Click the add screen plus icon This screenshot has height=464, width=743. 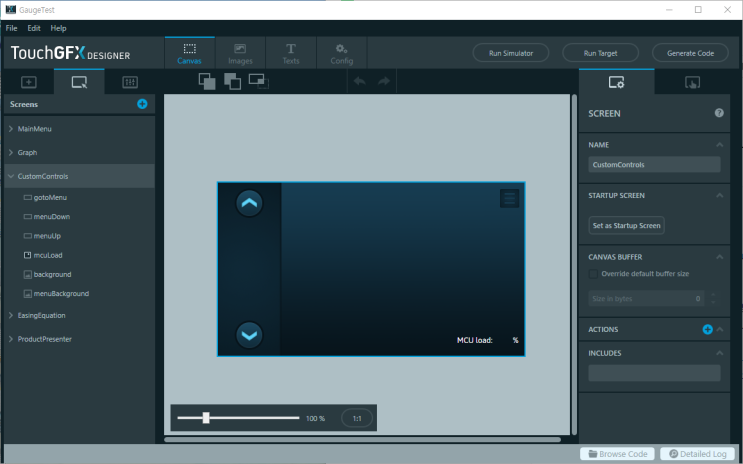[142, 104]
